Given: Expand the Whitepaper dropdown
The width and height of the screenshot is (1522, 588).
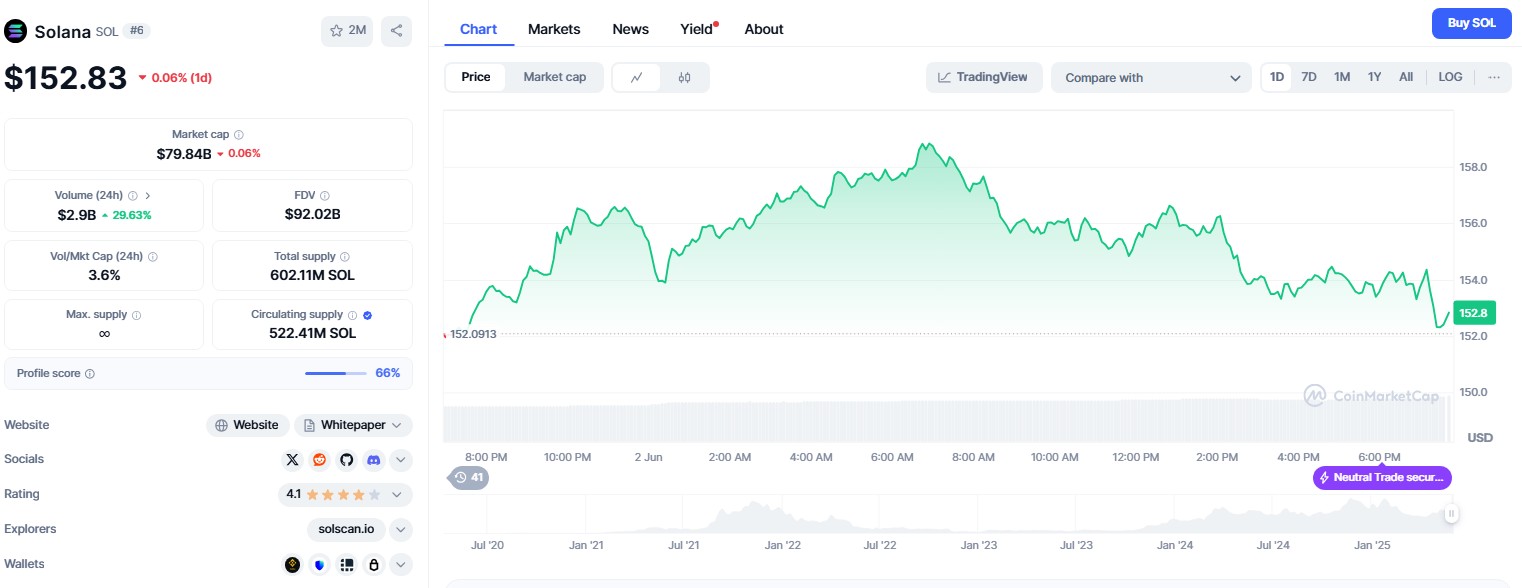Looking at the screenshot, I should coord(353,425).
